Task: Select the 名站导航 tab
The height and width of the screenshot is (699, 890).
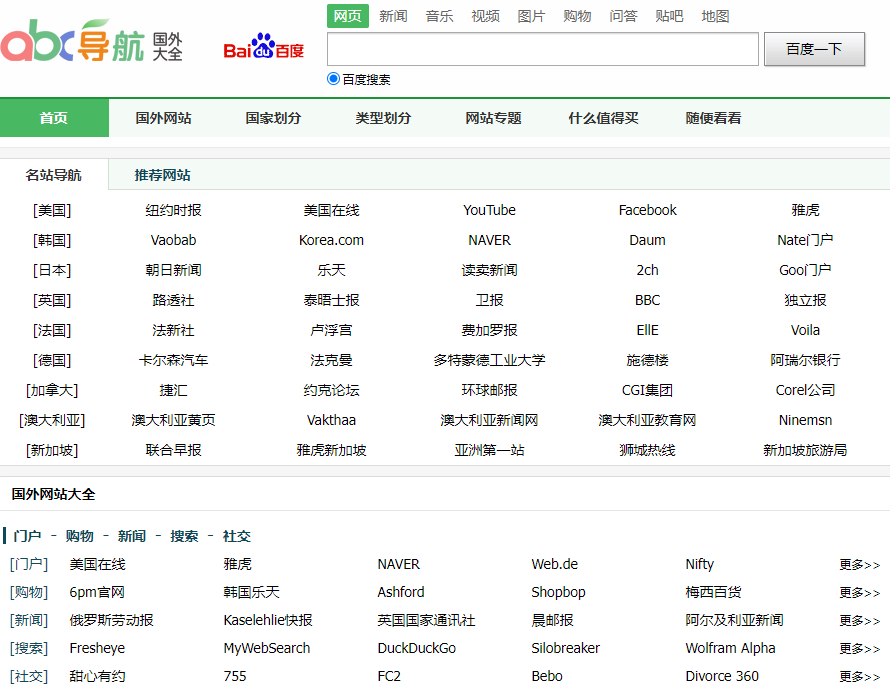Action: pos(53,174)
